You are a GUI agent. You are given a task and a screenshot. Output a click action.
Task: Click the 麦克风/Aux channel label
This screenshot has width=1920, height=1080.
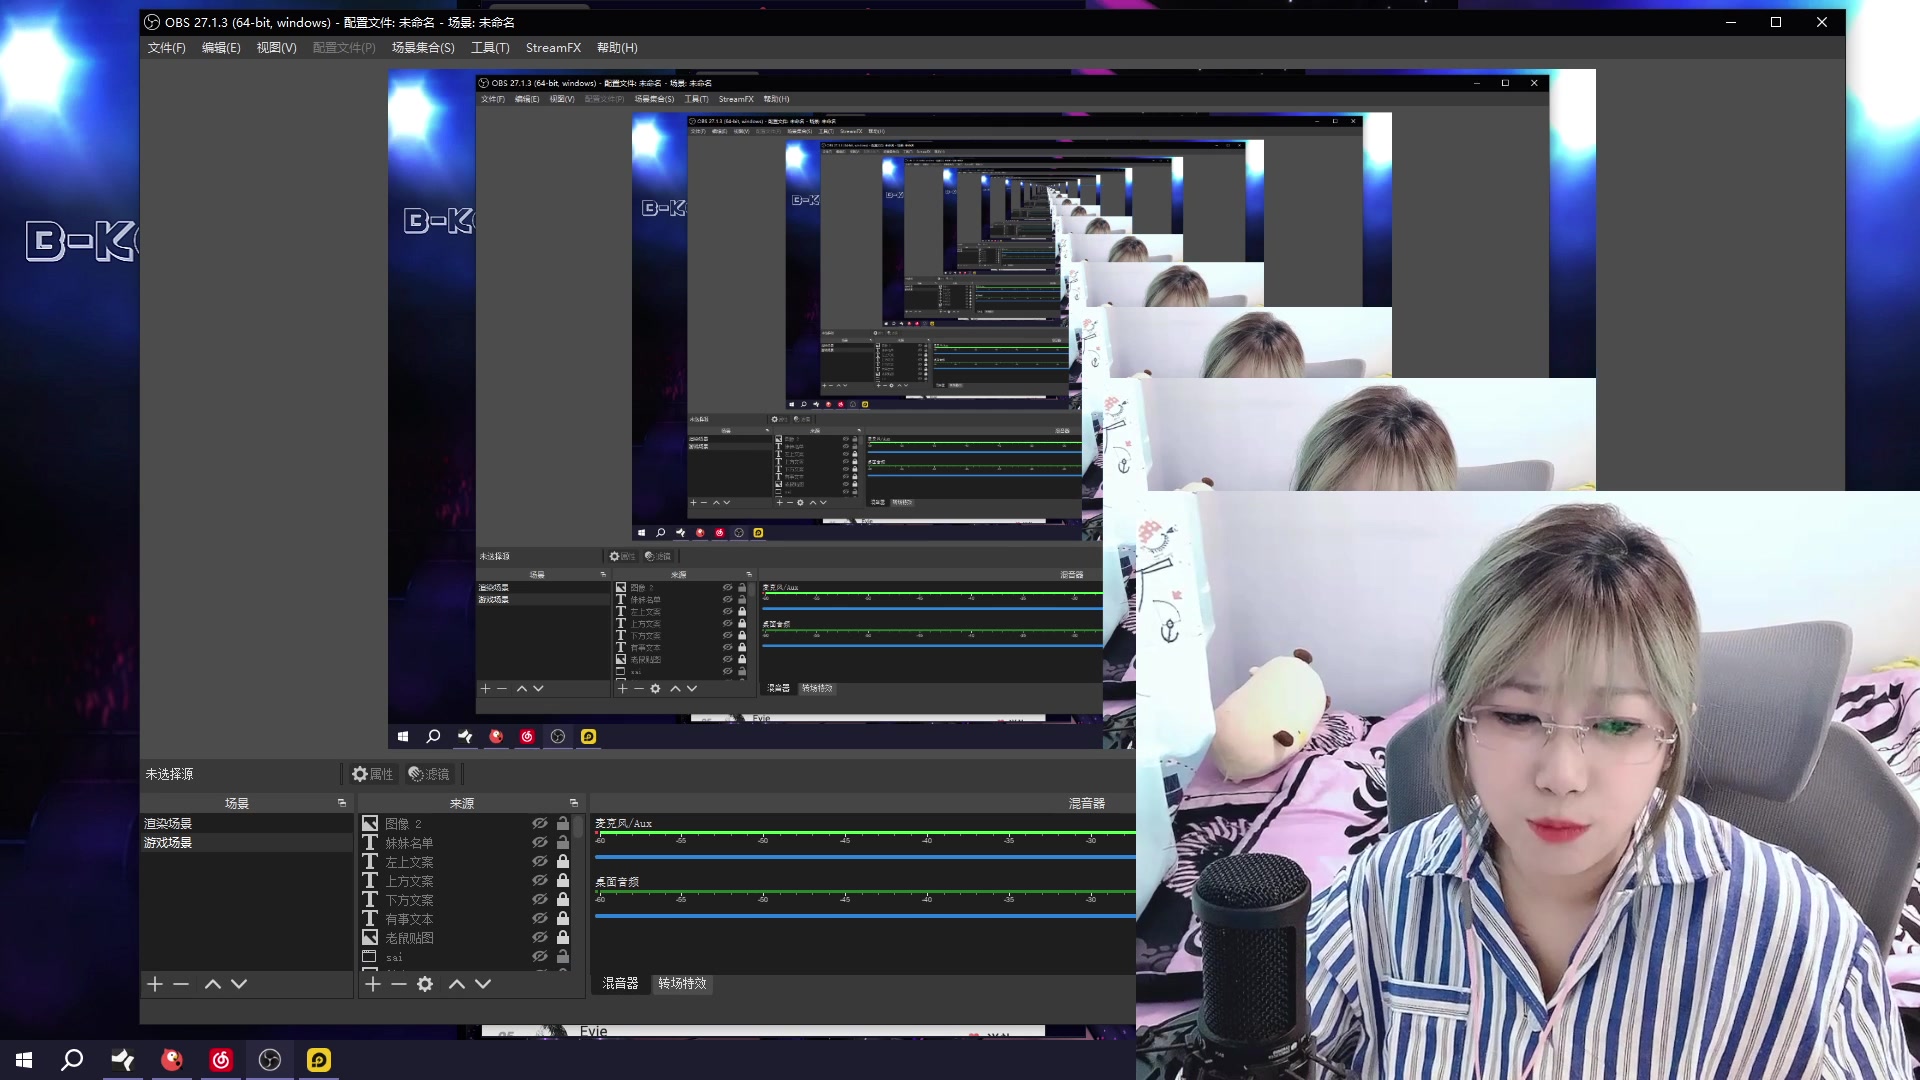point(623,823)
